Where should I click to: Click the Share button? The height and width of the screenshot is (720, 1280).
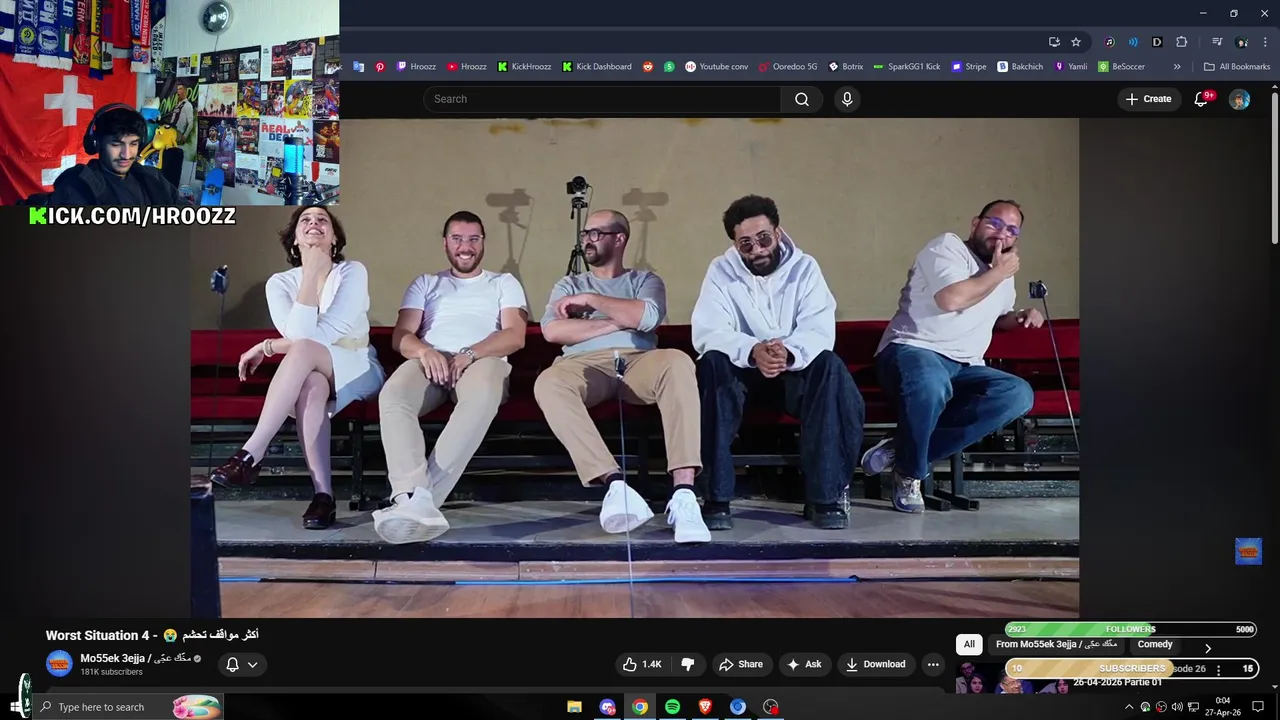[x=741, y=664]
